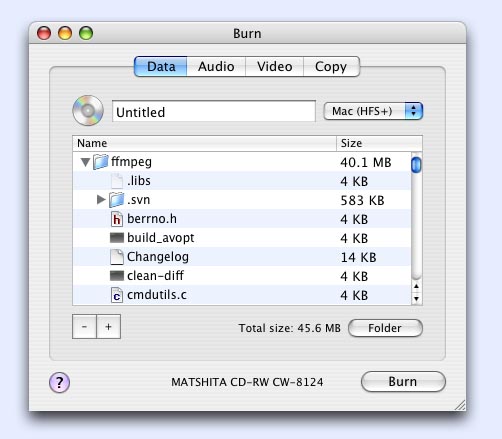Open help with the question mark button

point(60,382)
